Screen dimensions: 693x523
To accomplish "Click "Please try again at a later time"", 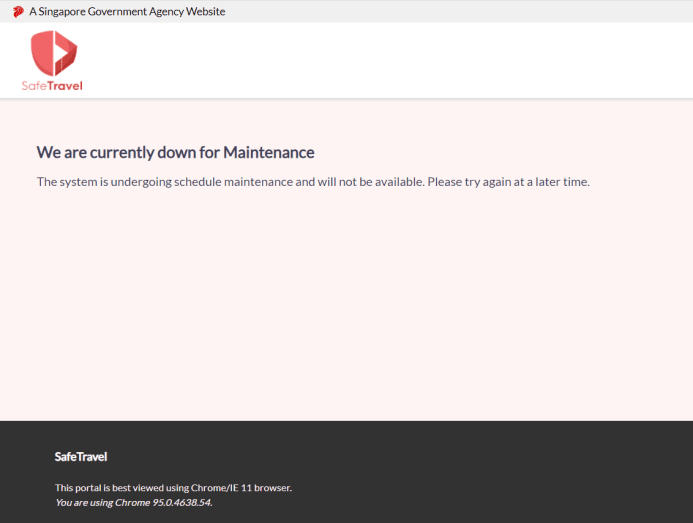I will point(508,182).
